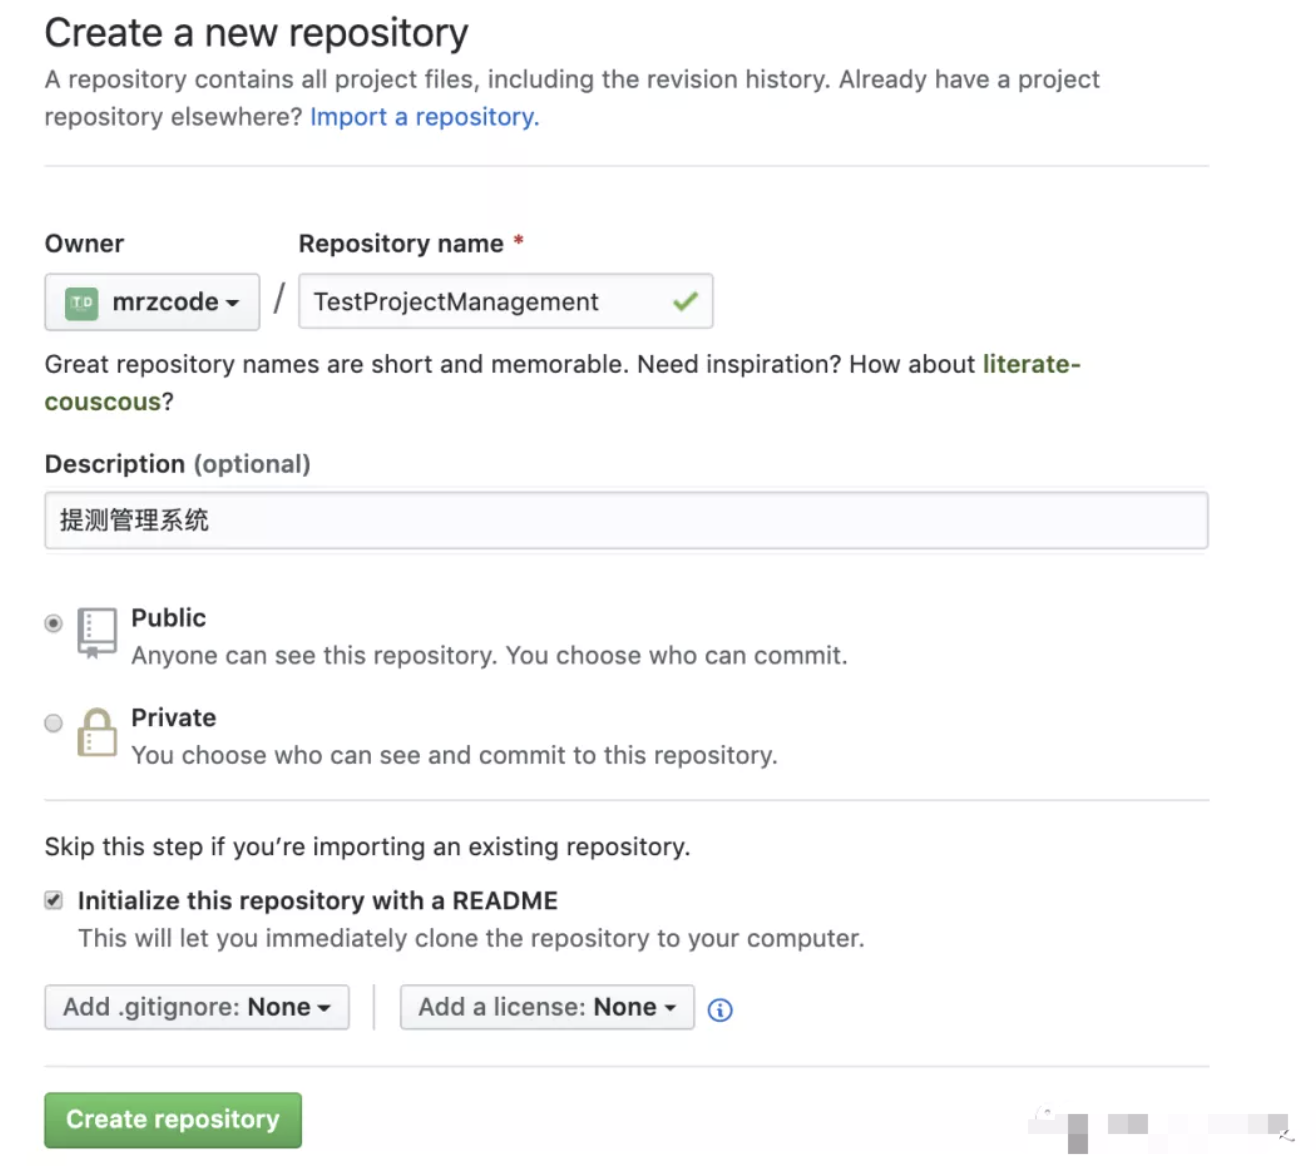Click text 'Skip this step if you're importing'

pos(235,847)
